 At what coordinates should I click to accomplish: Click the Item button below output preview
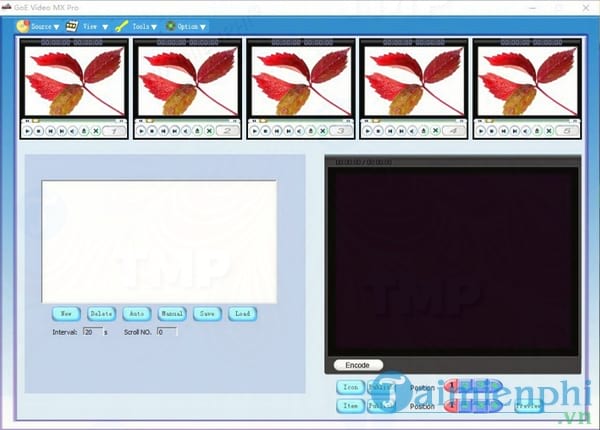pyautogui.click(x=350, y=406)
